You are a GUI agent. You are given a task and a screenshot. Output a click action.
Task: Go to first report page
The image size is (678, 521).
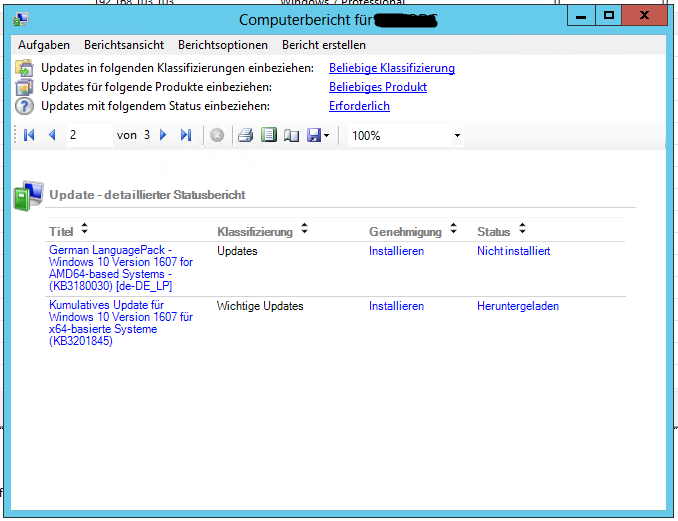tap(29, 135)
